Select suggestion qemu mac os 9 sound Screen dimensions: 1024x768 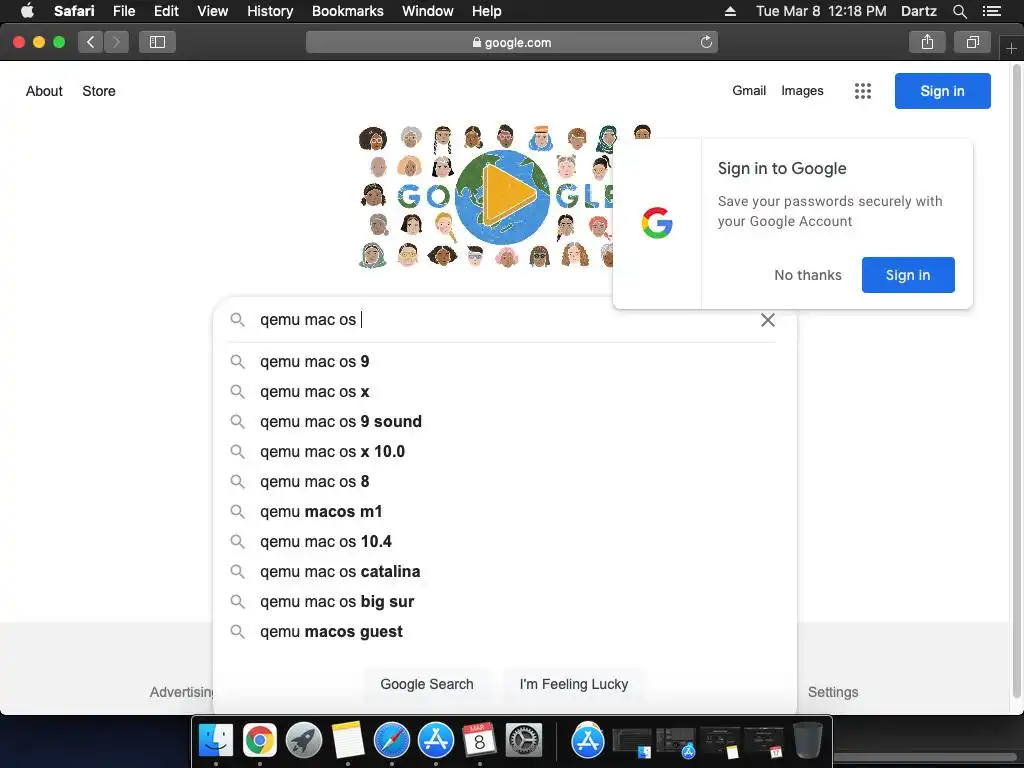tap(503, 421)
